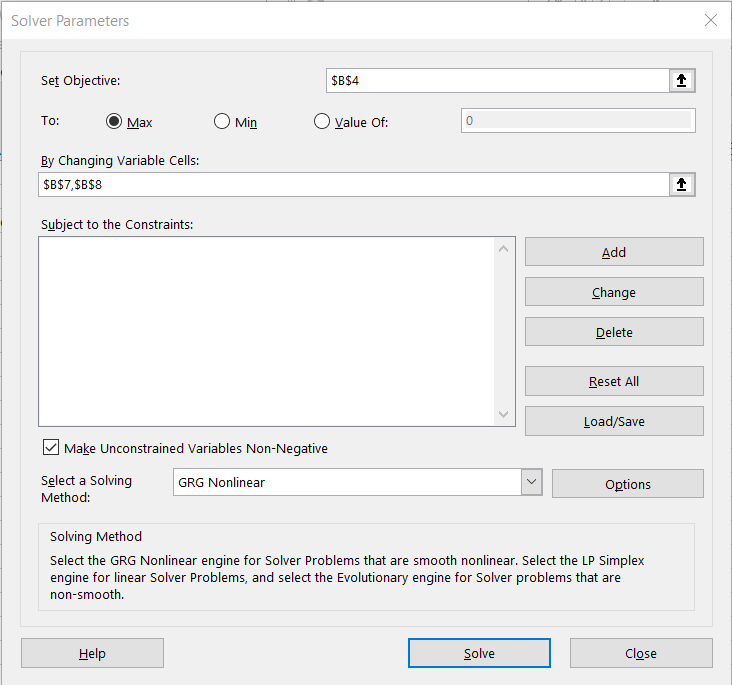Click the Set Objective range selector icon

(681, 81)
